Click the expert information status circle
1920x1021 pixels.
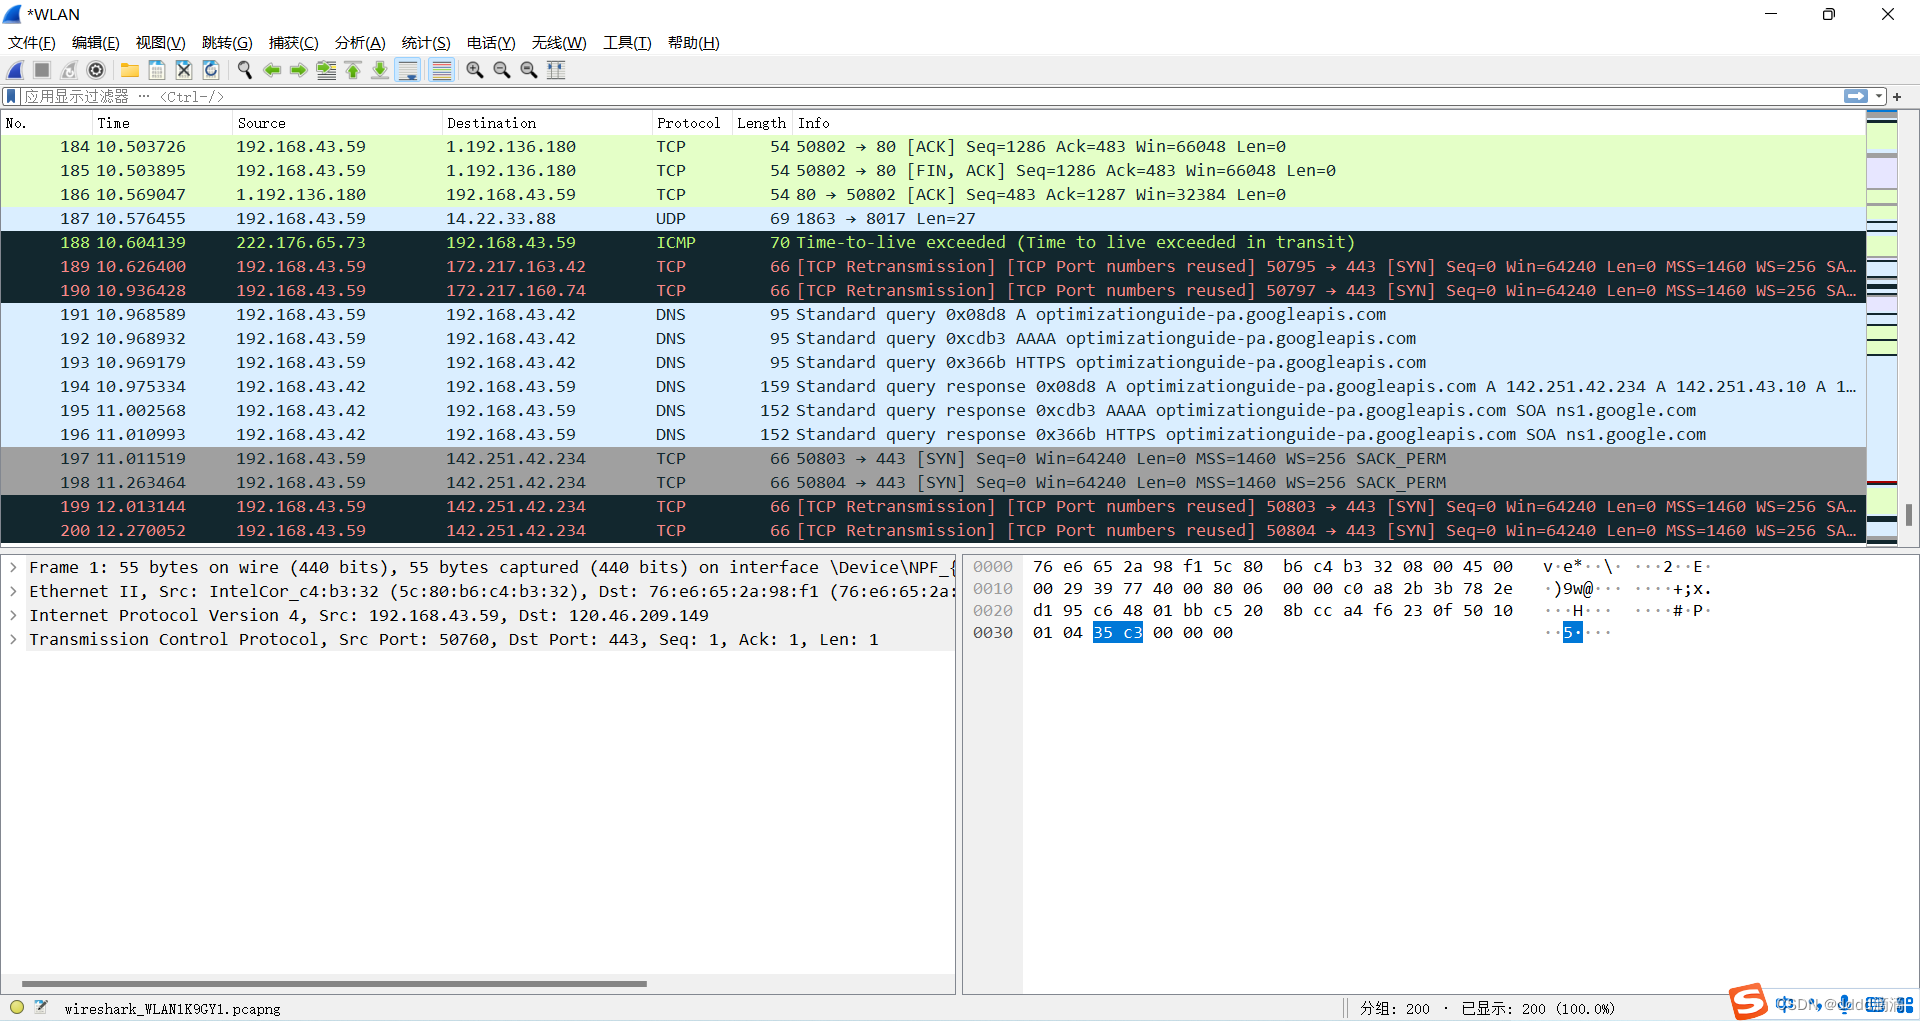(17, 1007)
